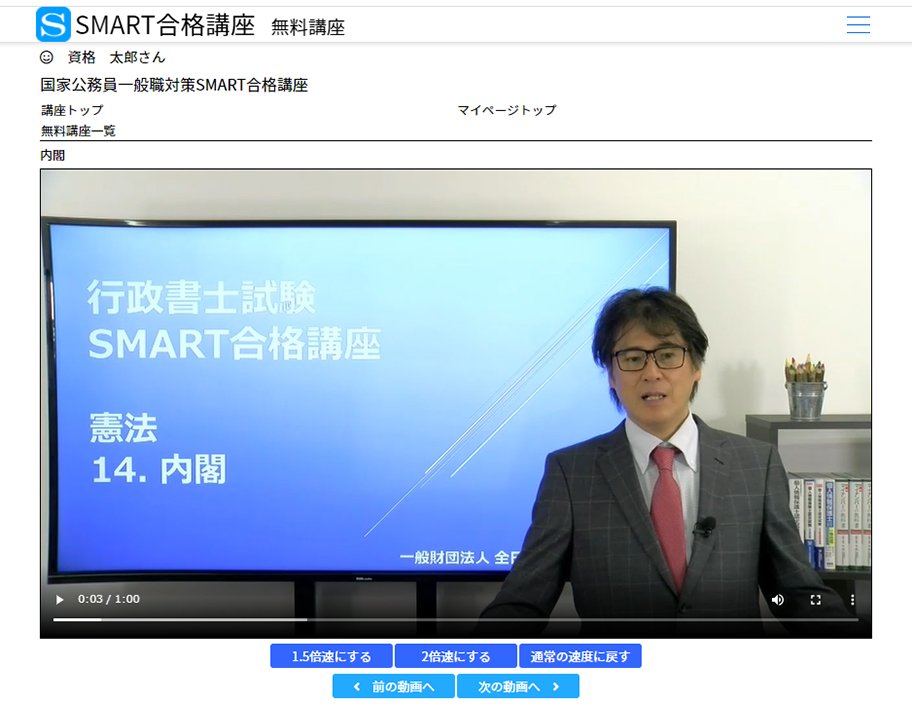The image size is (912, 704).
Task: Open 講座トップ link
Action: 72,110
